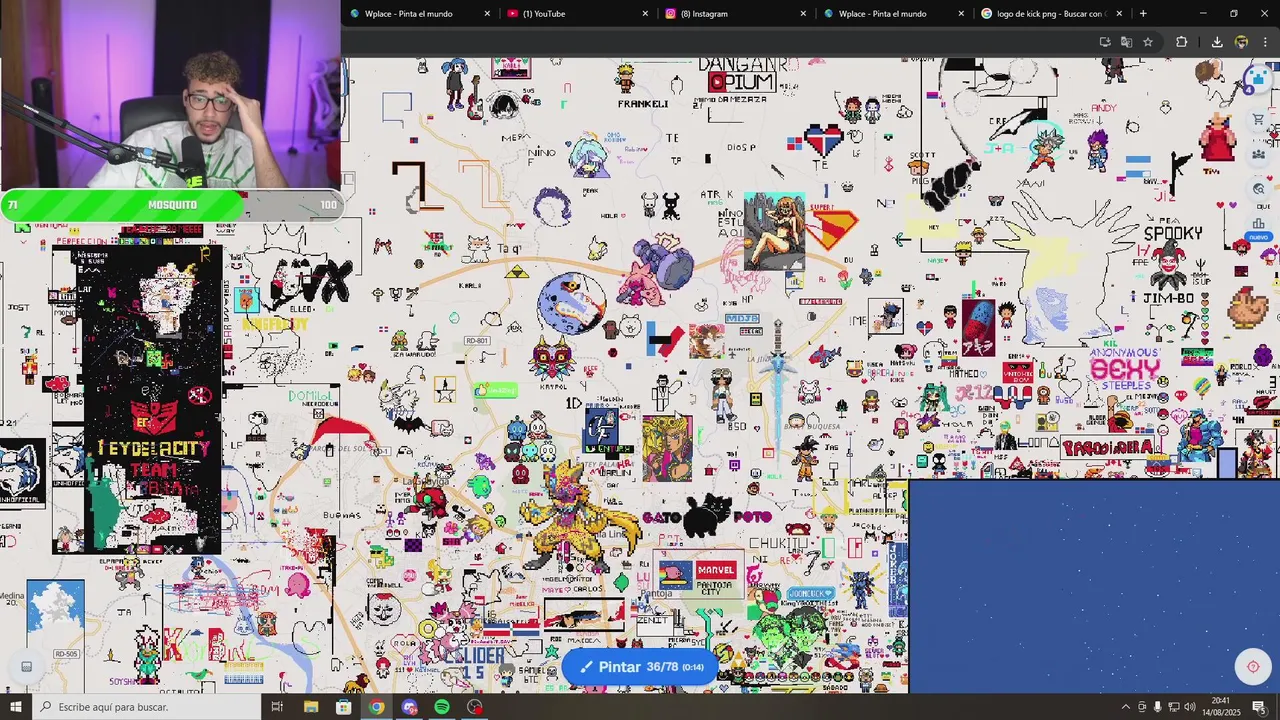Switch to logo de kick png tab

[1049, 13]
